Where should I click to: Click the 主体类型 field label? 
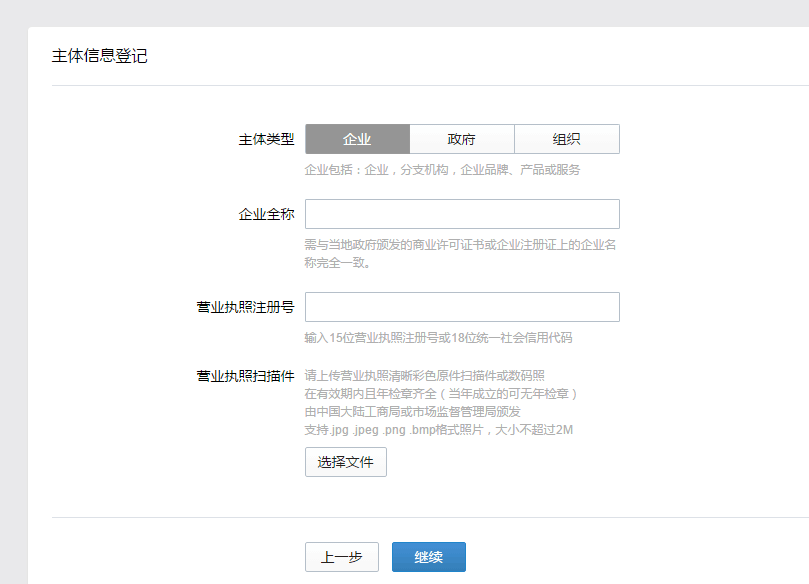coord(266,140)
